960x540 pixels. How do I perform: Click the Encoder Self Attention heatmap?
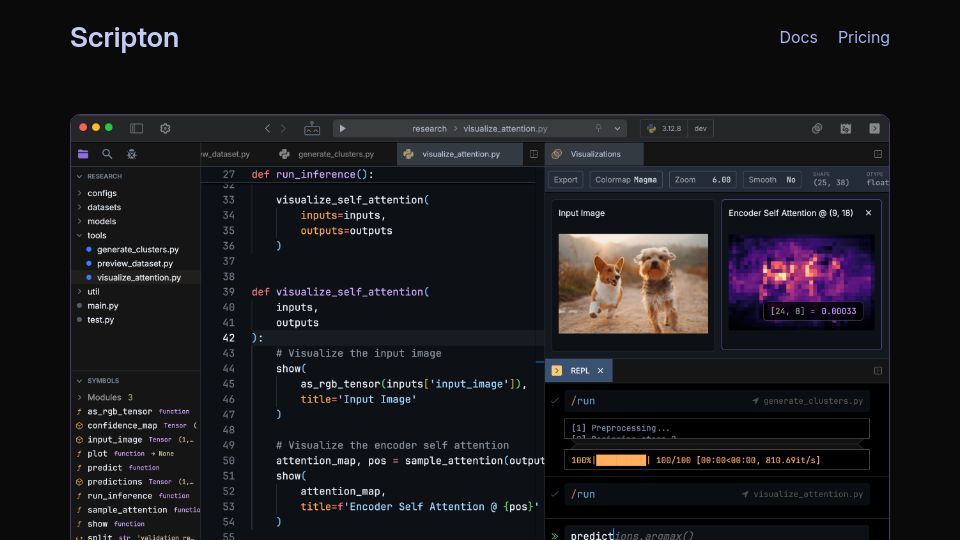801,282
